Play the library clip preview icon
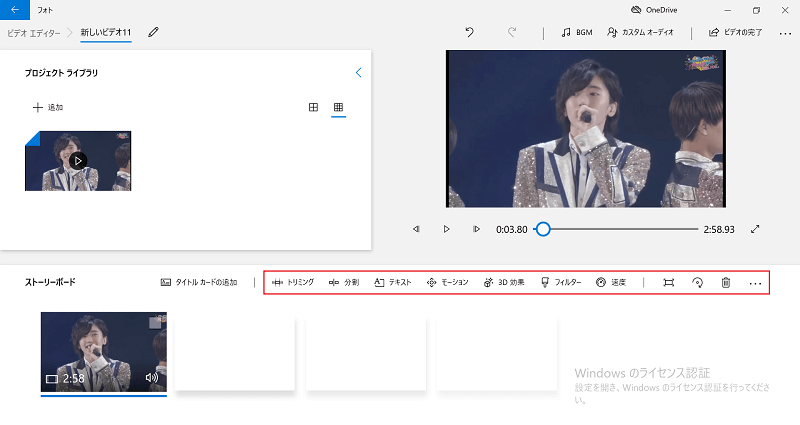Screen dimensions: 800x425 click(x=78, y=161)
